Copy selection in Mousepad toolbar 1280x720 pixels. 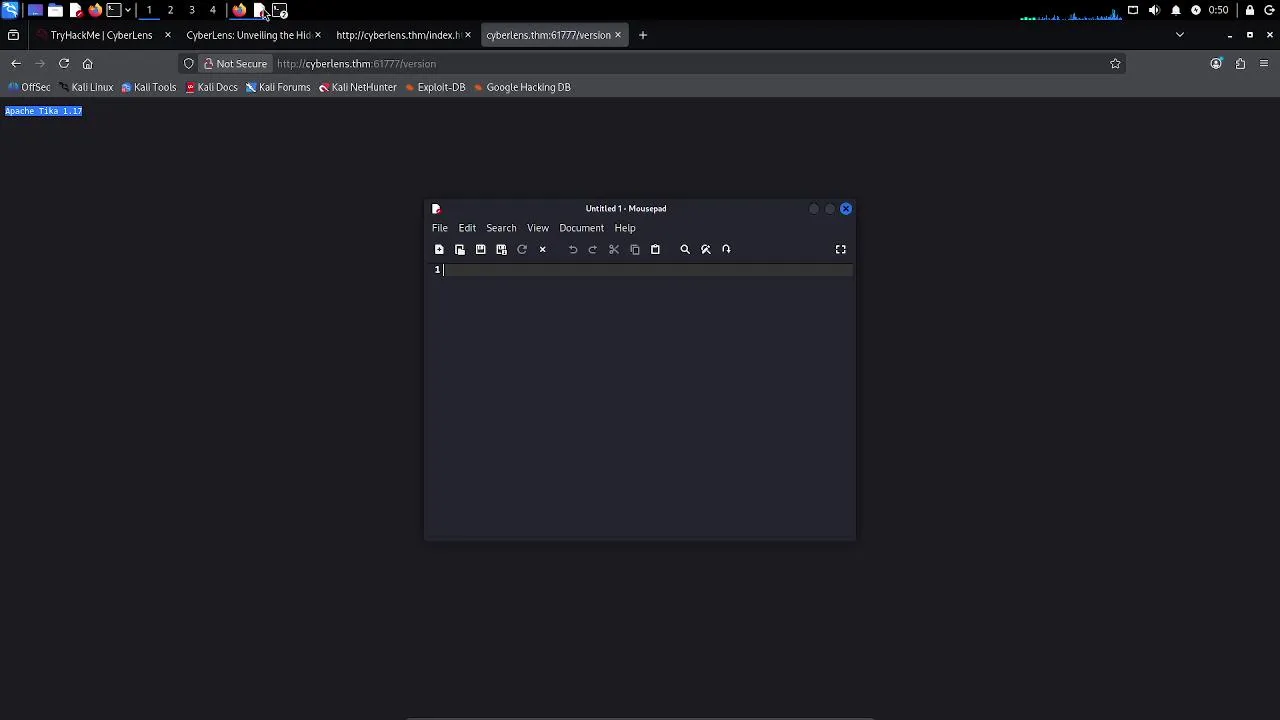(635, 249)
